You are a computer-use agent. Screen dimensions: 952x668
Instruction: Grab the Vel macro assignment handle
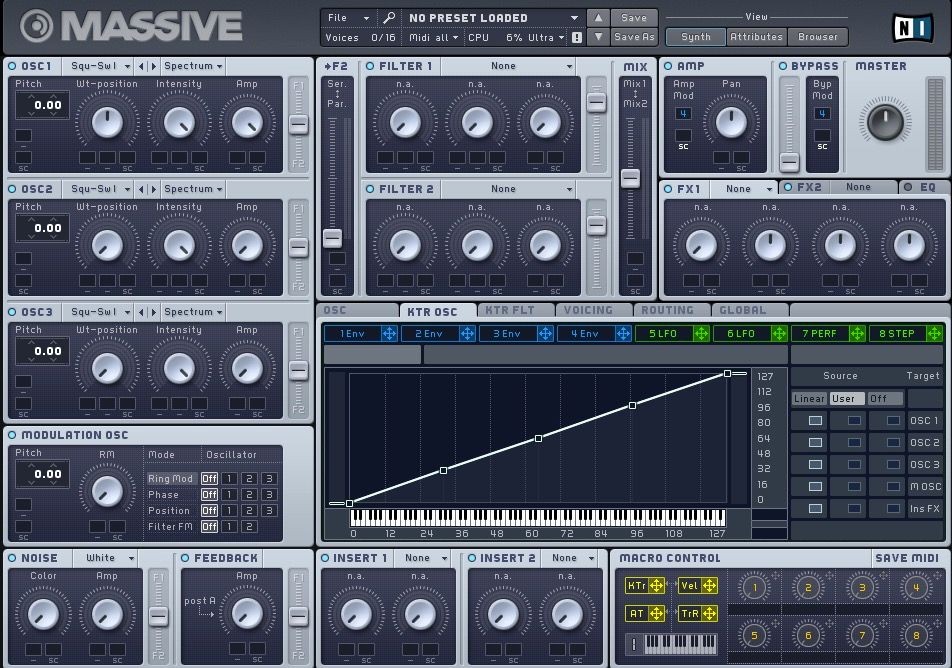click(709, 585)
